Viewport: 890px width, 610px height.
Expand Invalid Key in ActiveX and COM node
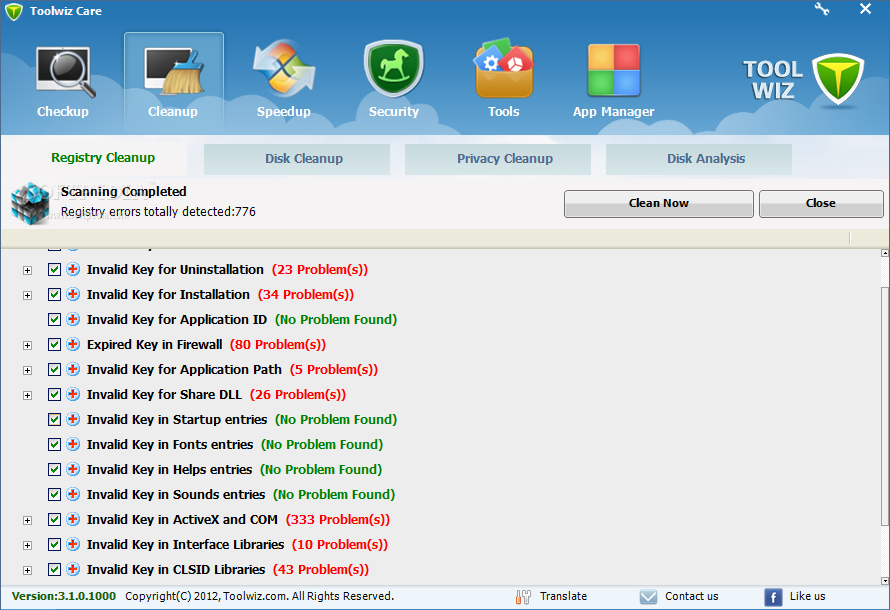coord(27,520)
